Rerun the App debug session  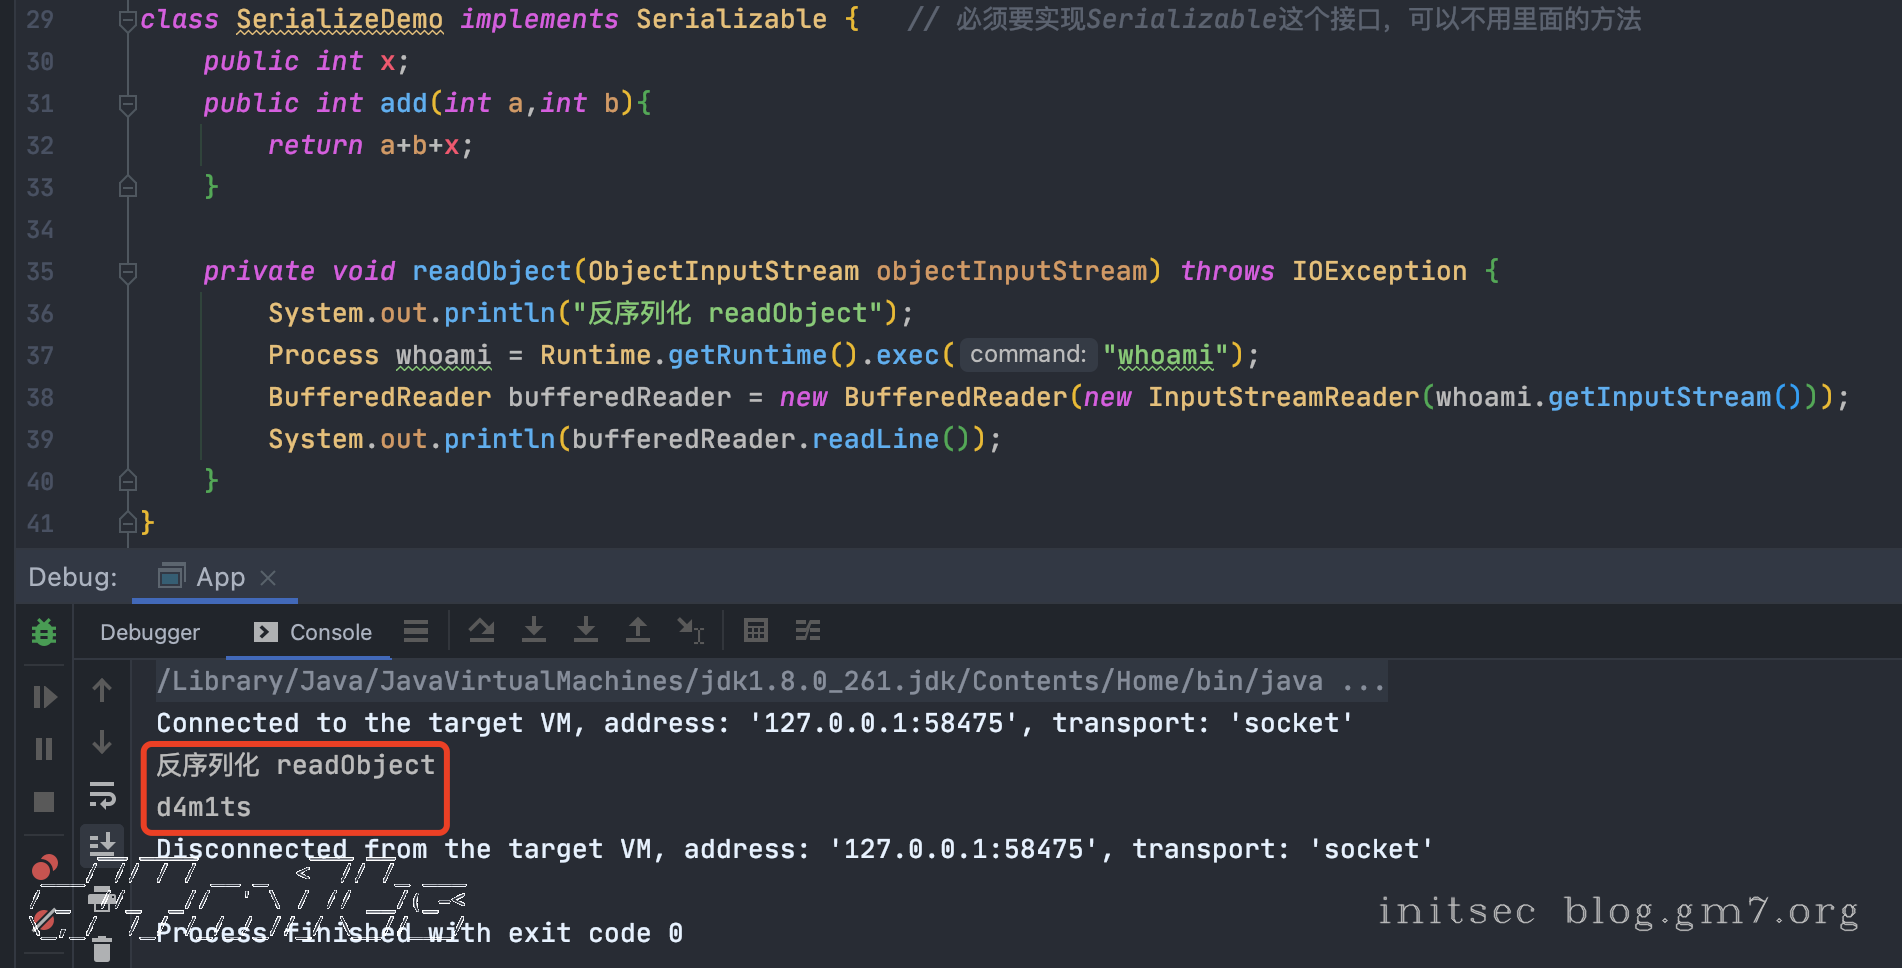[x=44, y=632]
